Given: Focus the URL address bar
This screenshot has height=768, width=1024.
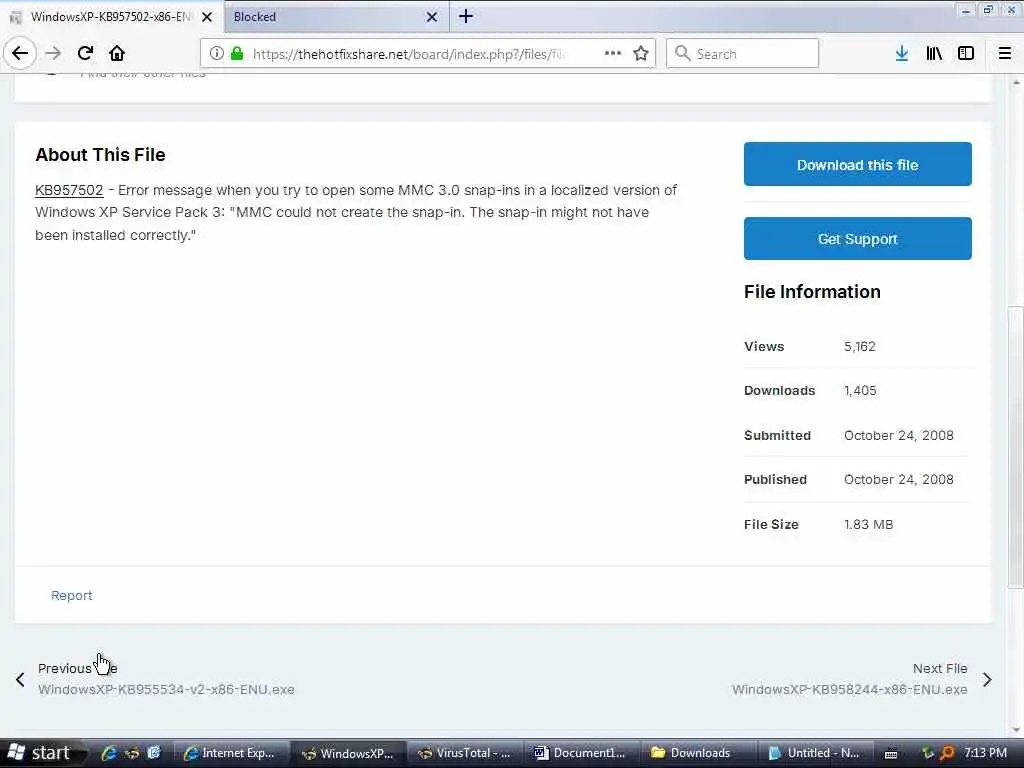Looking at the screenshot, I should pos(411,54).
